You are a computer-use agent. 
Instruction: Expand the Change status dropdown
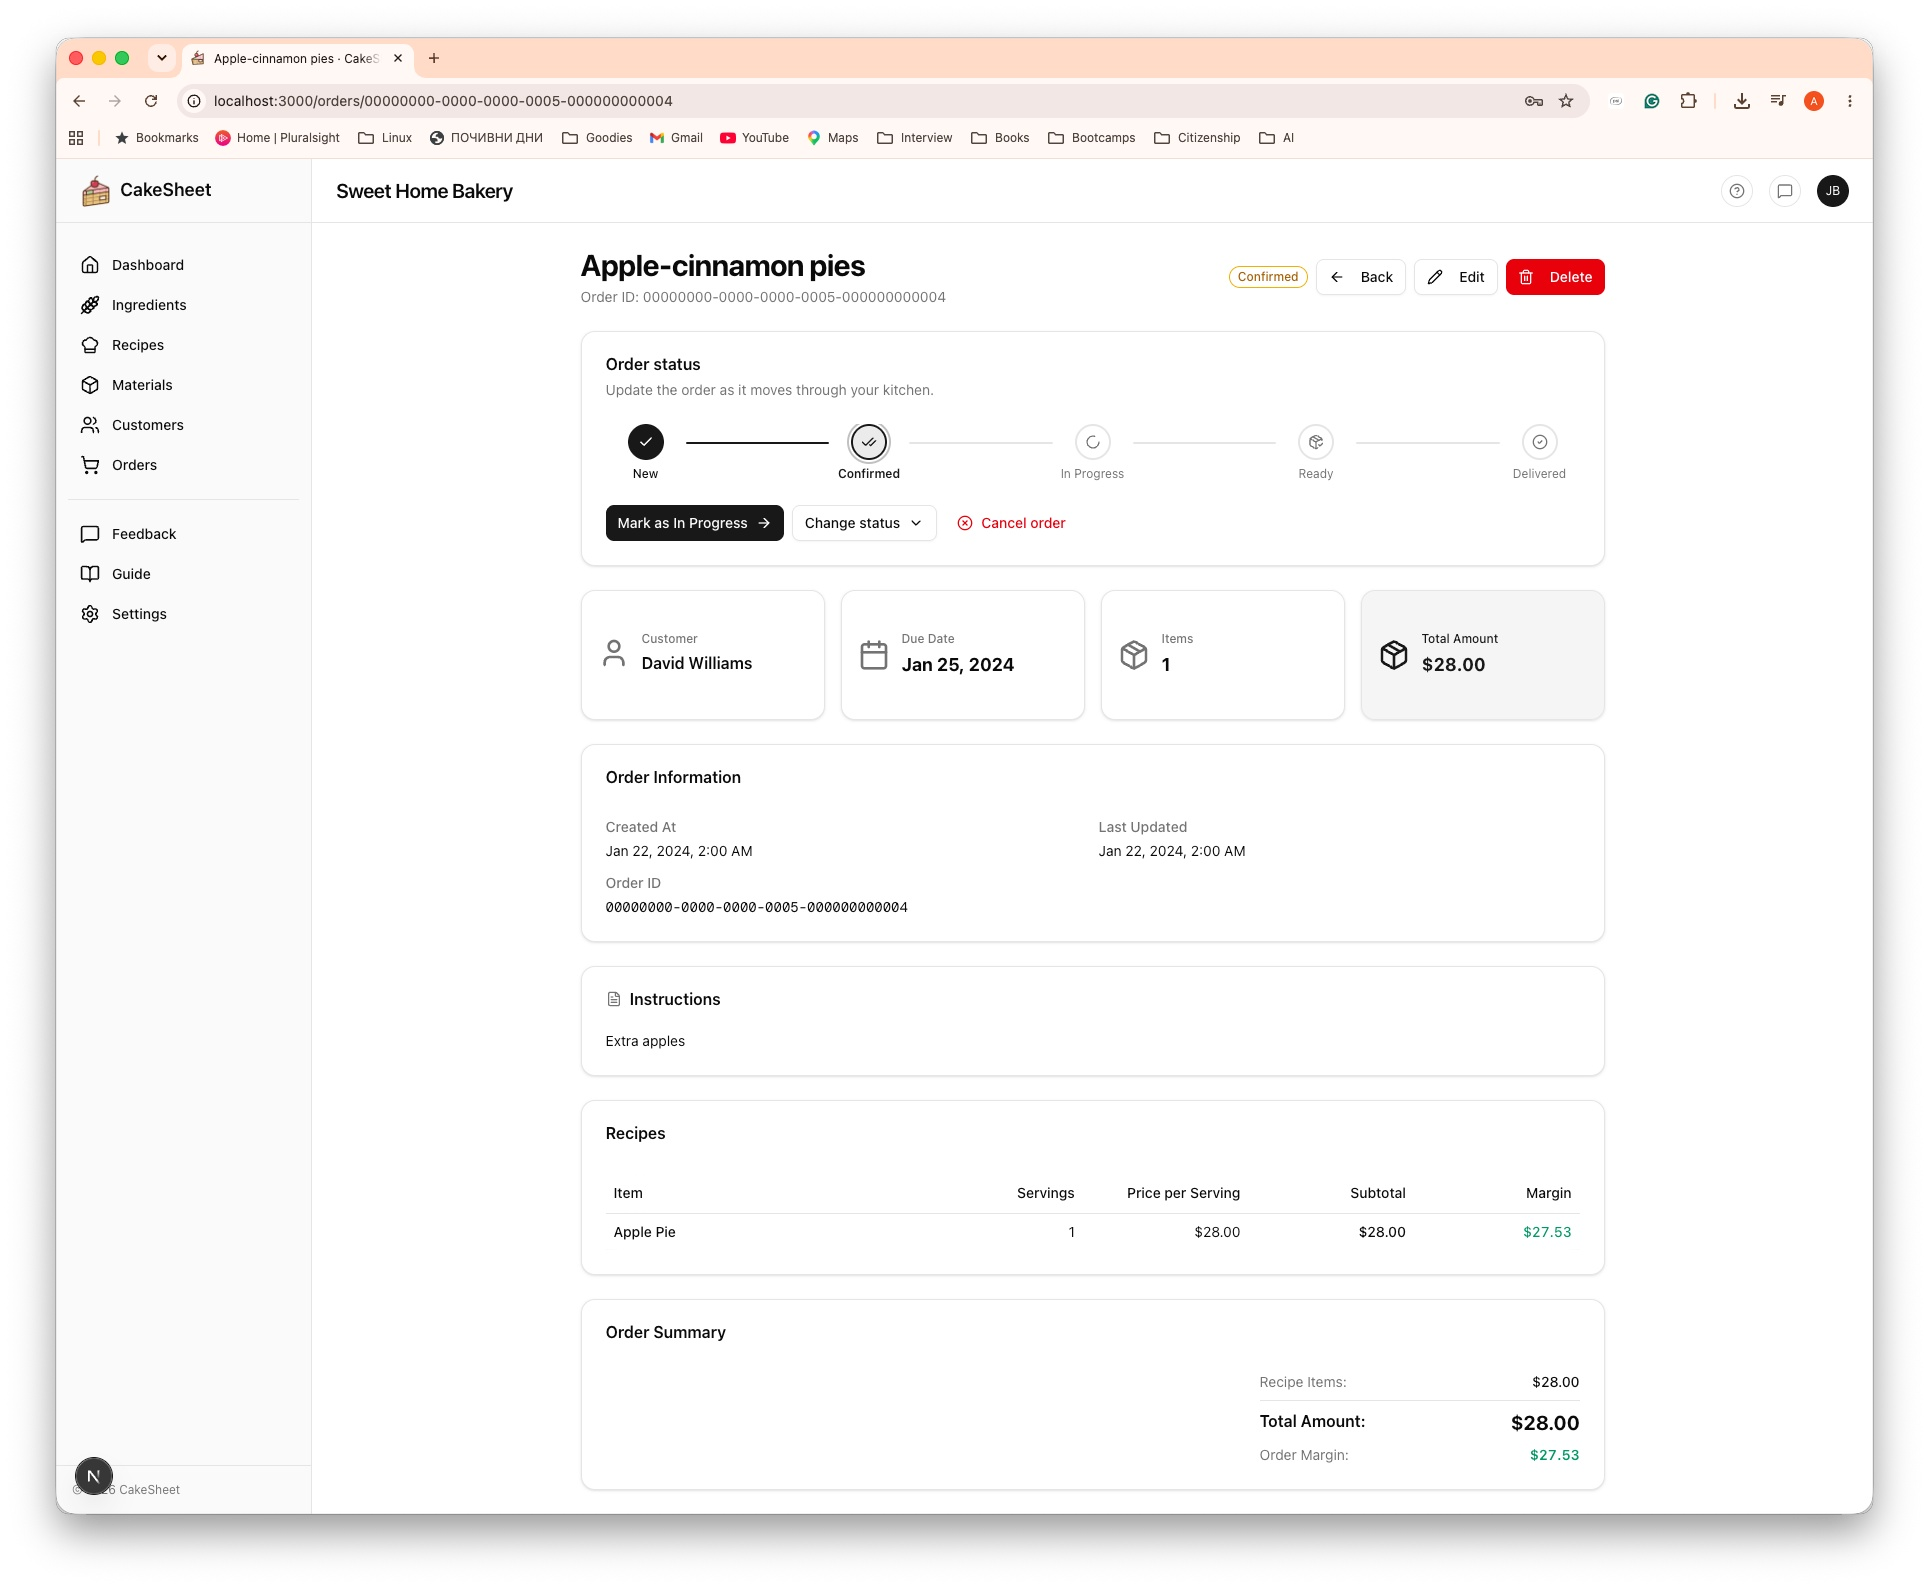click(864, 523)
